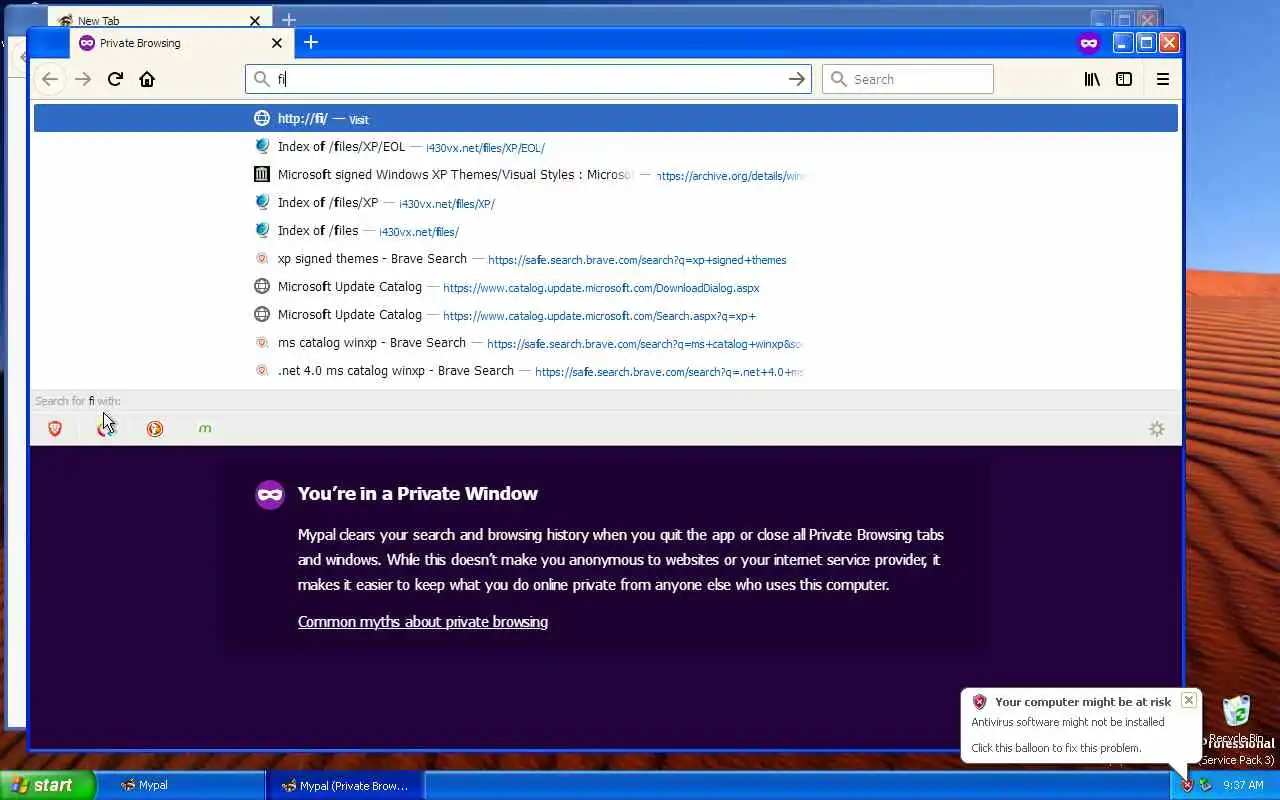Viewport: 1280px width, 800px height.
Task: Open the home page via house icon
Action: 147,79
